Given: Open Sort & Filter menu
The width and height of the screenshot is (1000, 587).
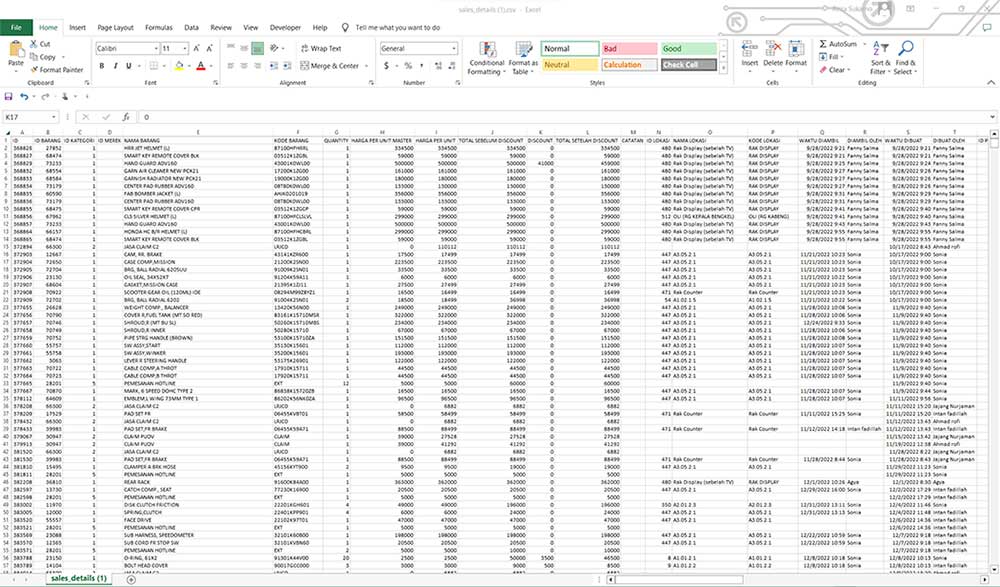Looking at the screenshot, I should tap(881, 58).
